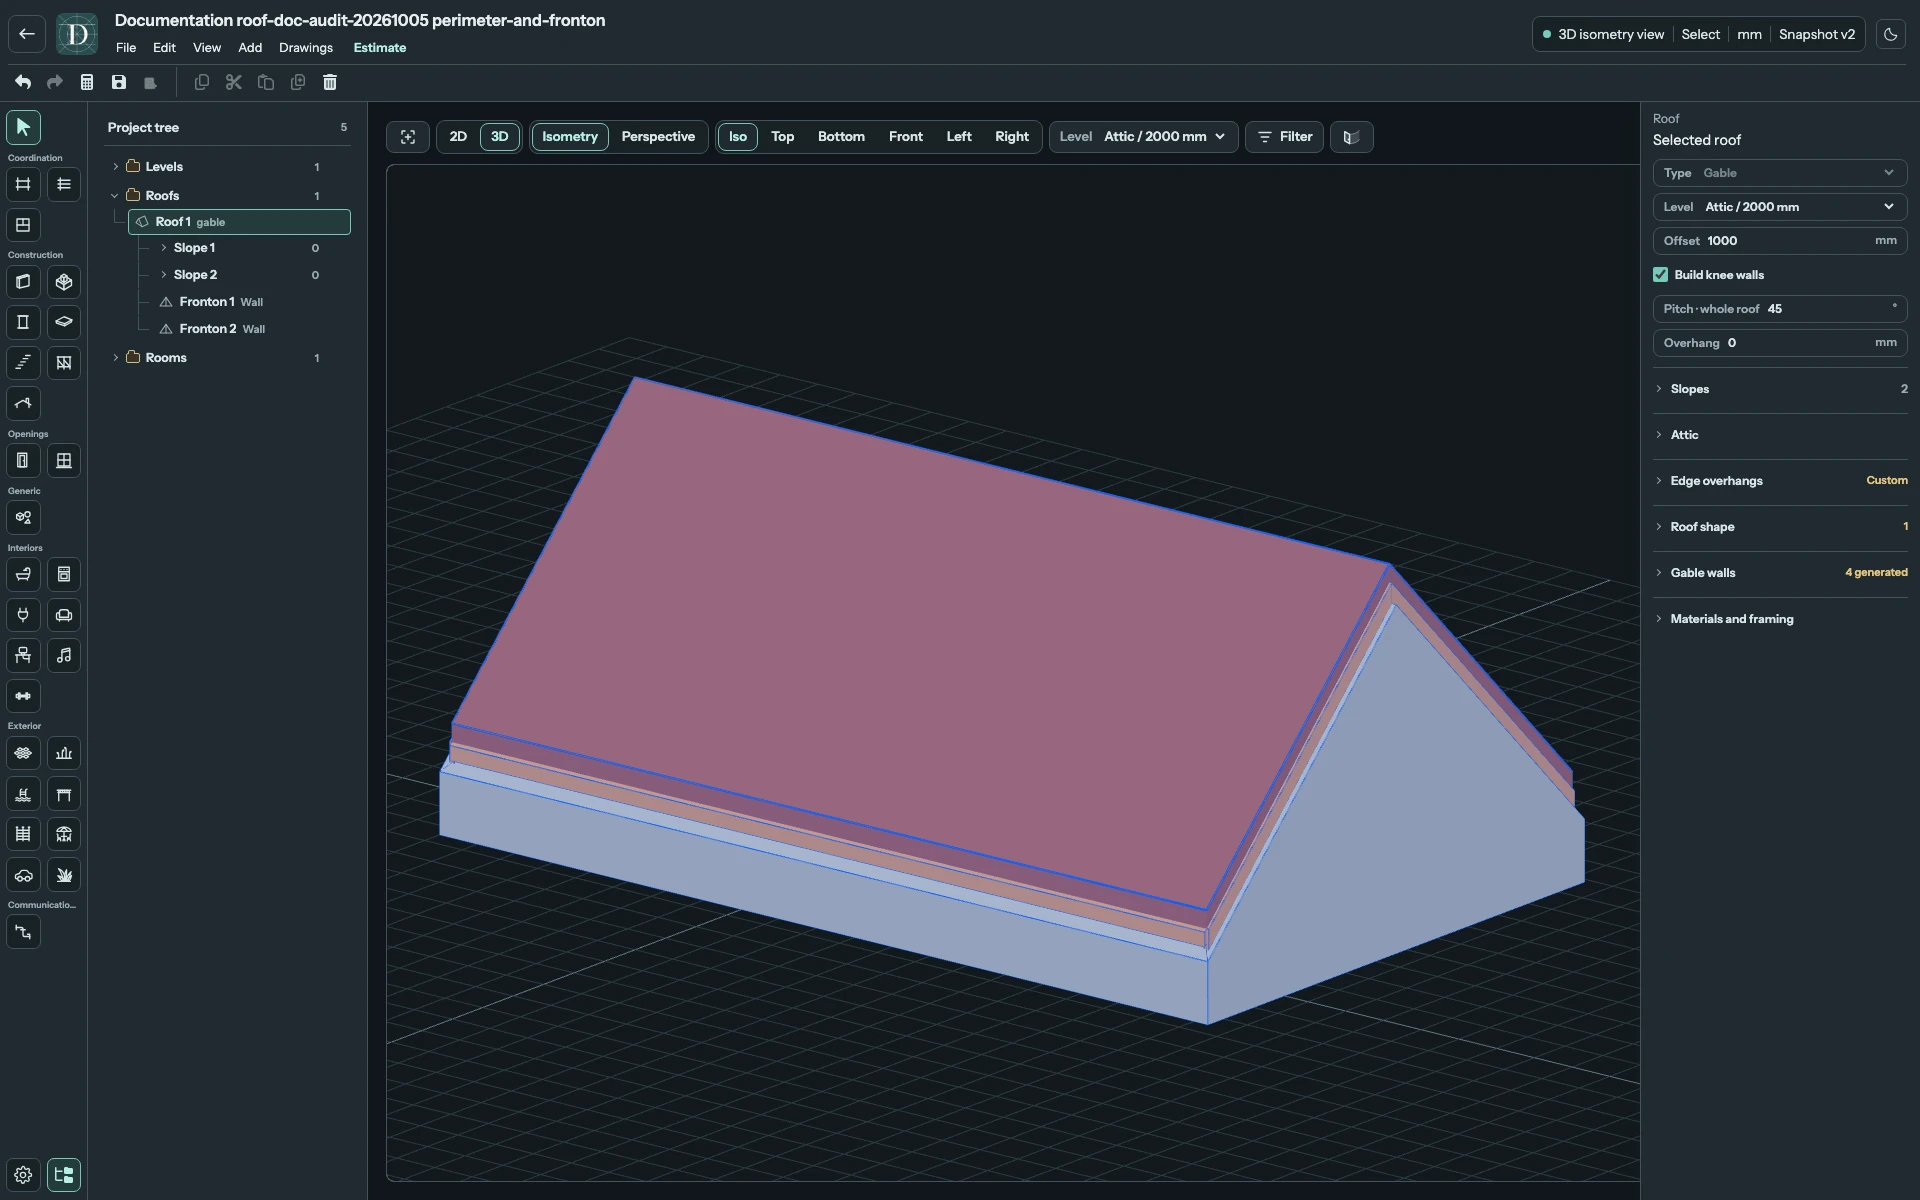Image resolution: width=1920 pixels, height=1200 pixels.
Task: Switch to Perspective projection
Action: point(658,137)
